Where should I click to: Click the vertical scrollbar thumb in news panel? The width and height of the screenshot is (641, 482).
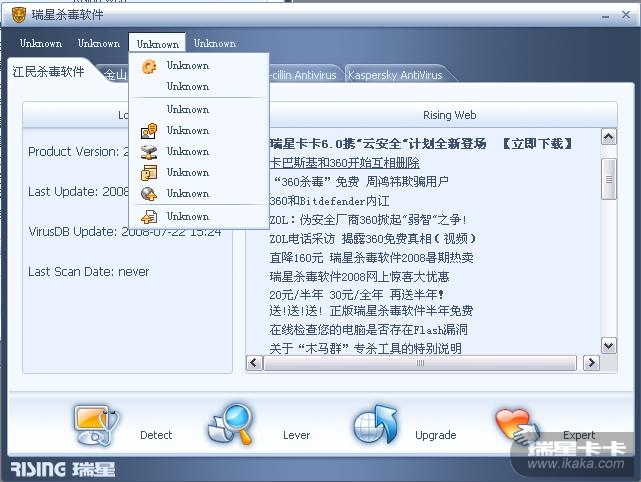609,179
